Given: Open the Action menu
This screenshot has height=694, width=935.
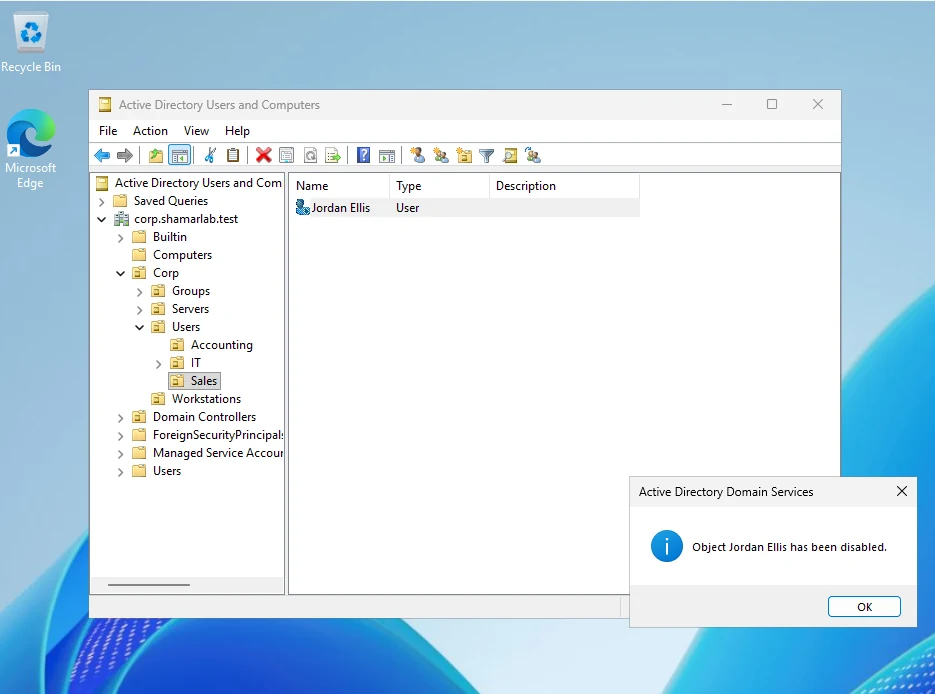Looking at the screenshot, I should click(x=150, y=131).
